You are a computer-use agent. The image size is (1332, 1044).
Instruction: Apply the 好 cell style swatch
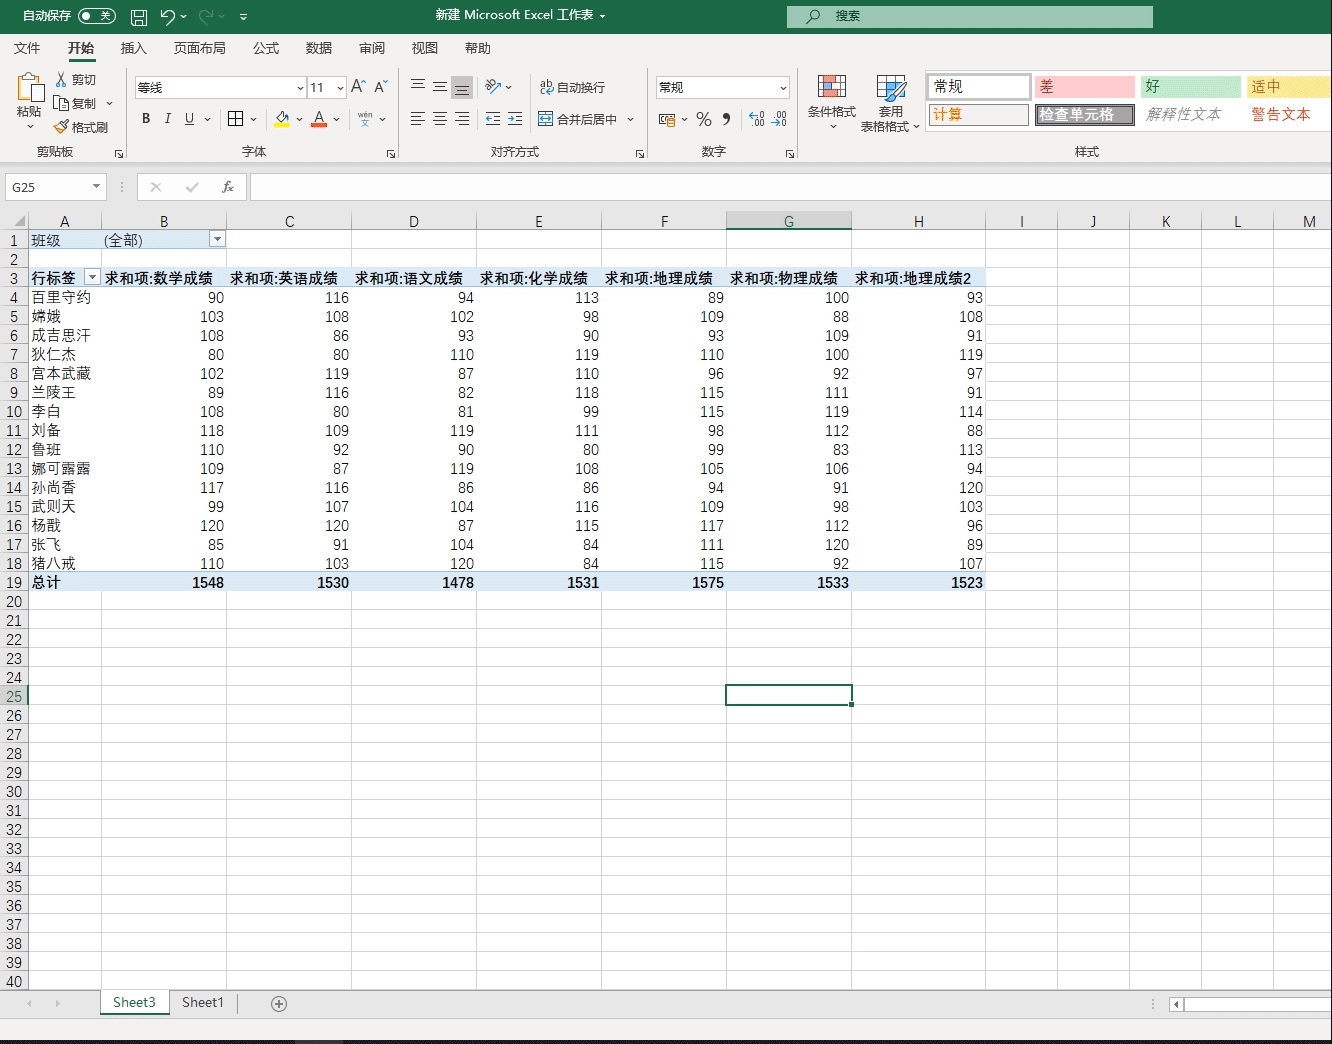click(1190, 87)
